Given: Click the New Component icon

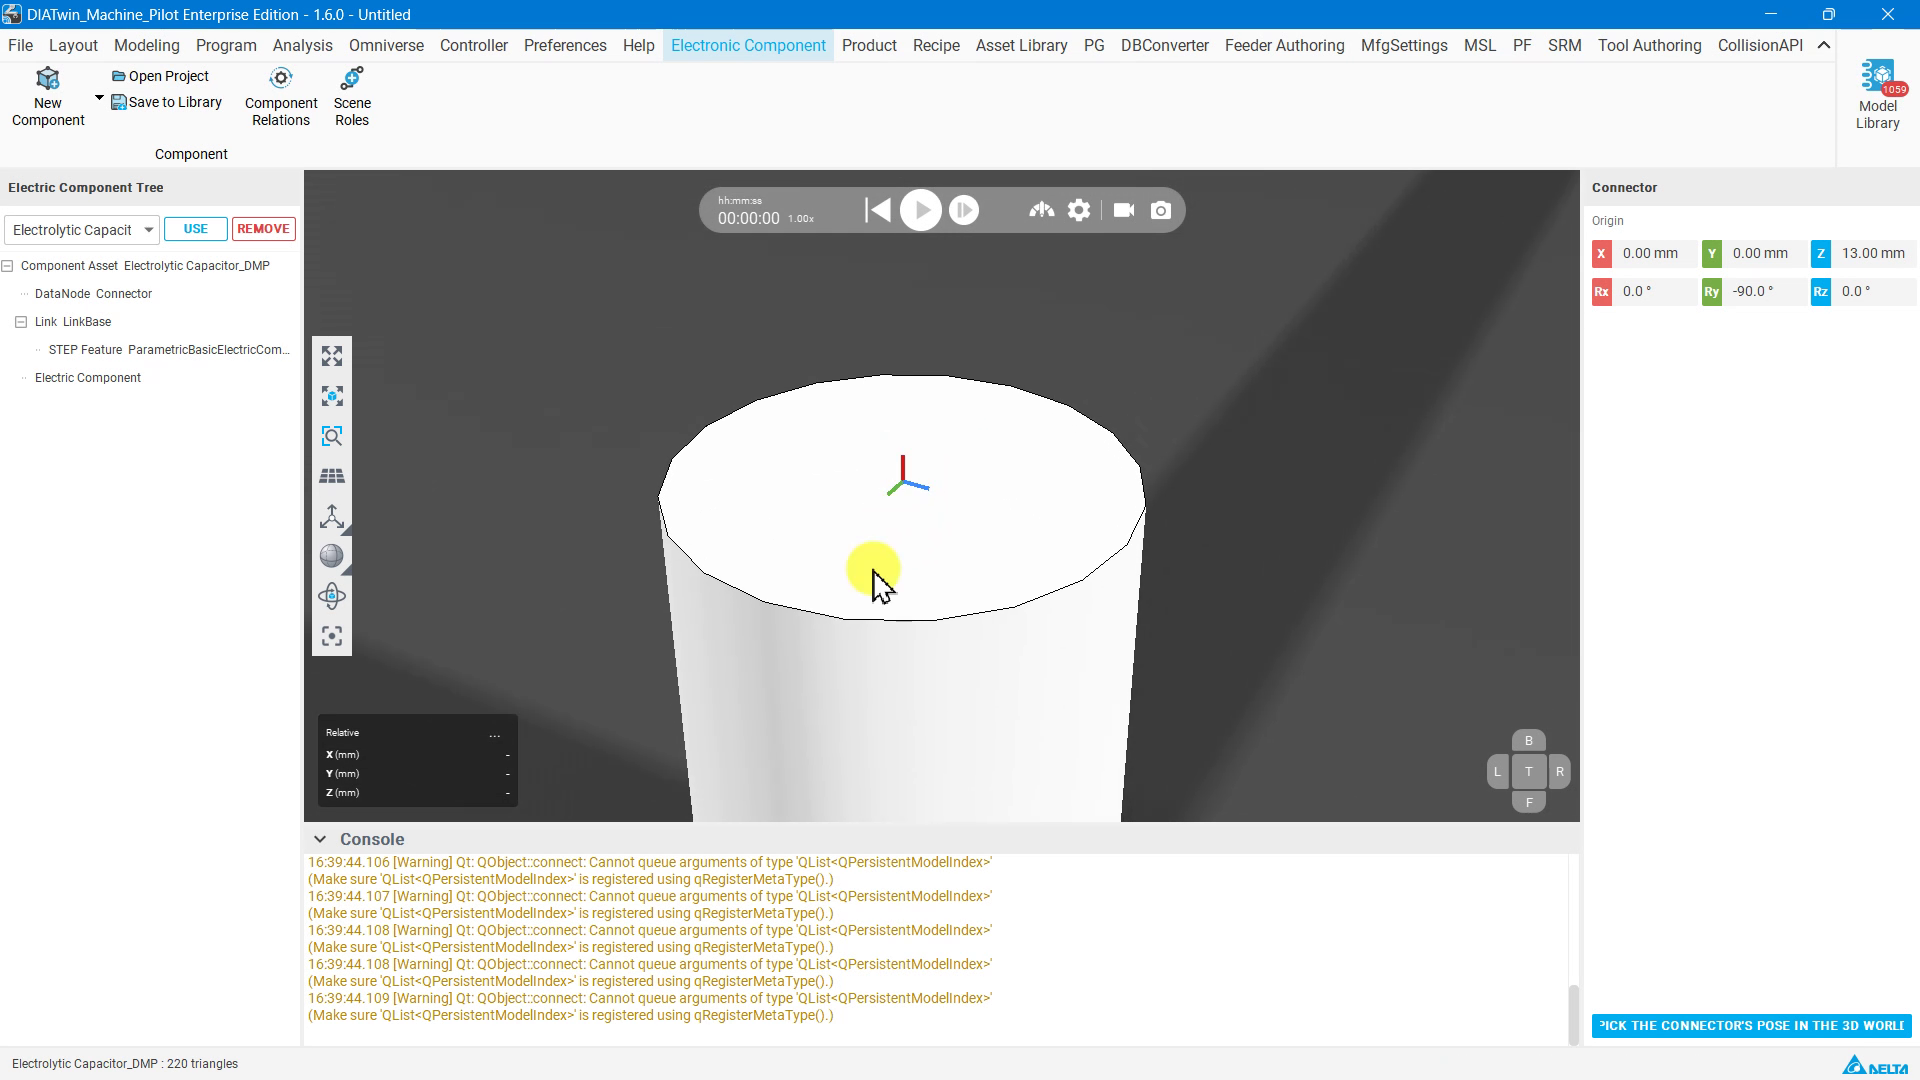Looking at the screenshot, I should (x=48, y=79).
